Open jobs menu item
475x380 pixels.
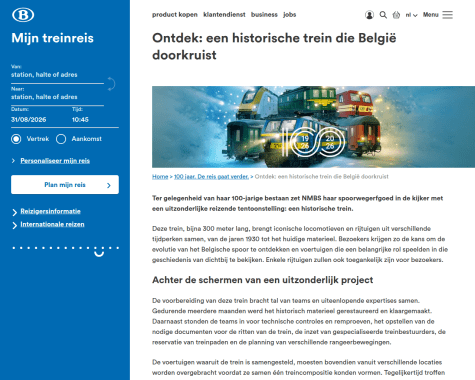[290, 15]
